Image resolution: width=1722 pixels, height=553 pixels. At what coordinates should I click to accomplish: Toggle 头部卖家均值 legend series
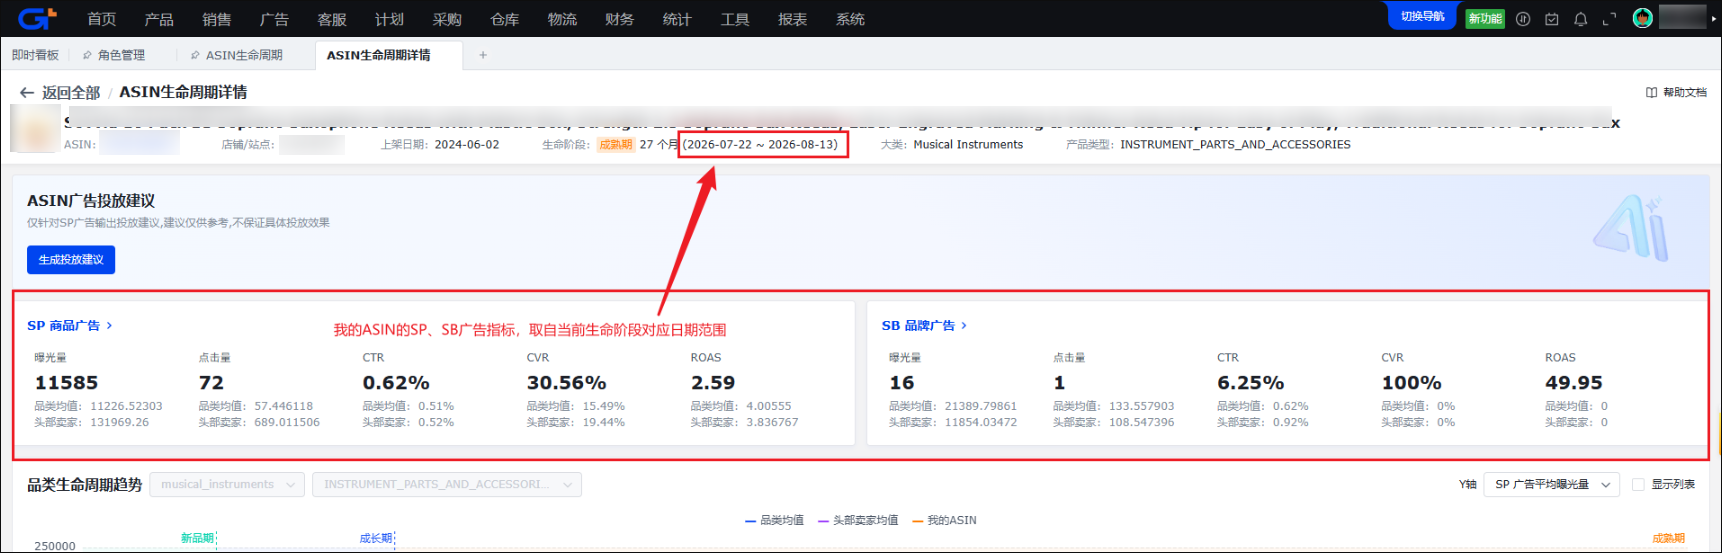click(858, 520)
